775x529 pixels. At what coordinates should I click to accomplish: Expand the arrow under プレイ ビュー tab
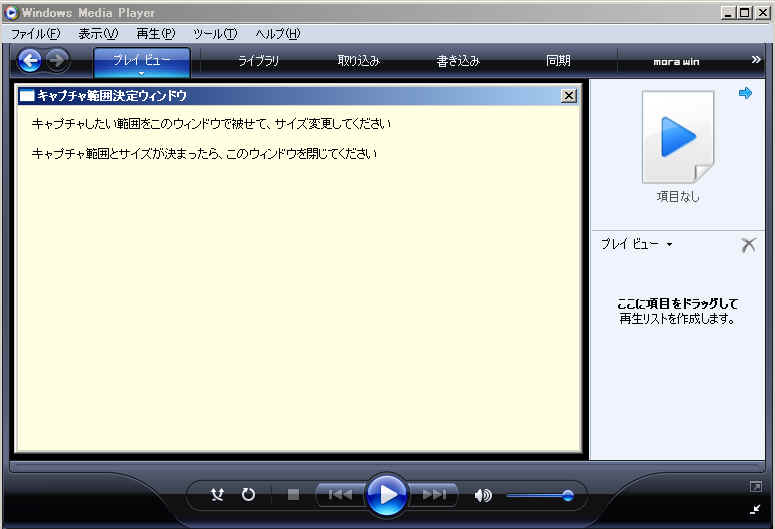(141, 74)
